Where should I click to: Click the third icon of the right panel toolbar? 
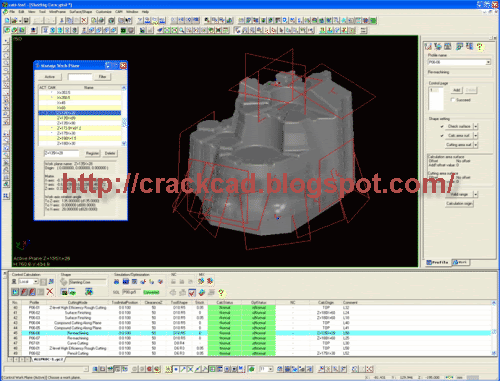(448, 47)
